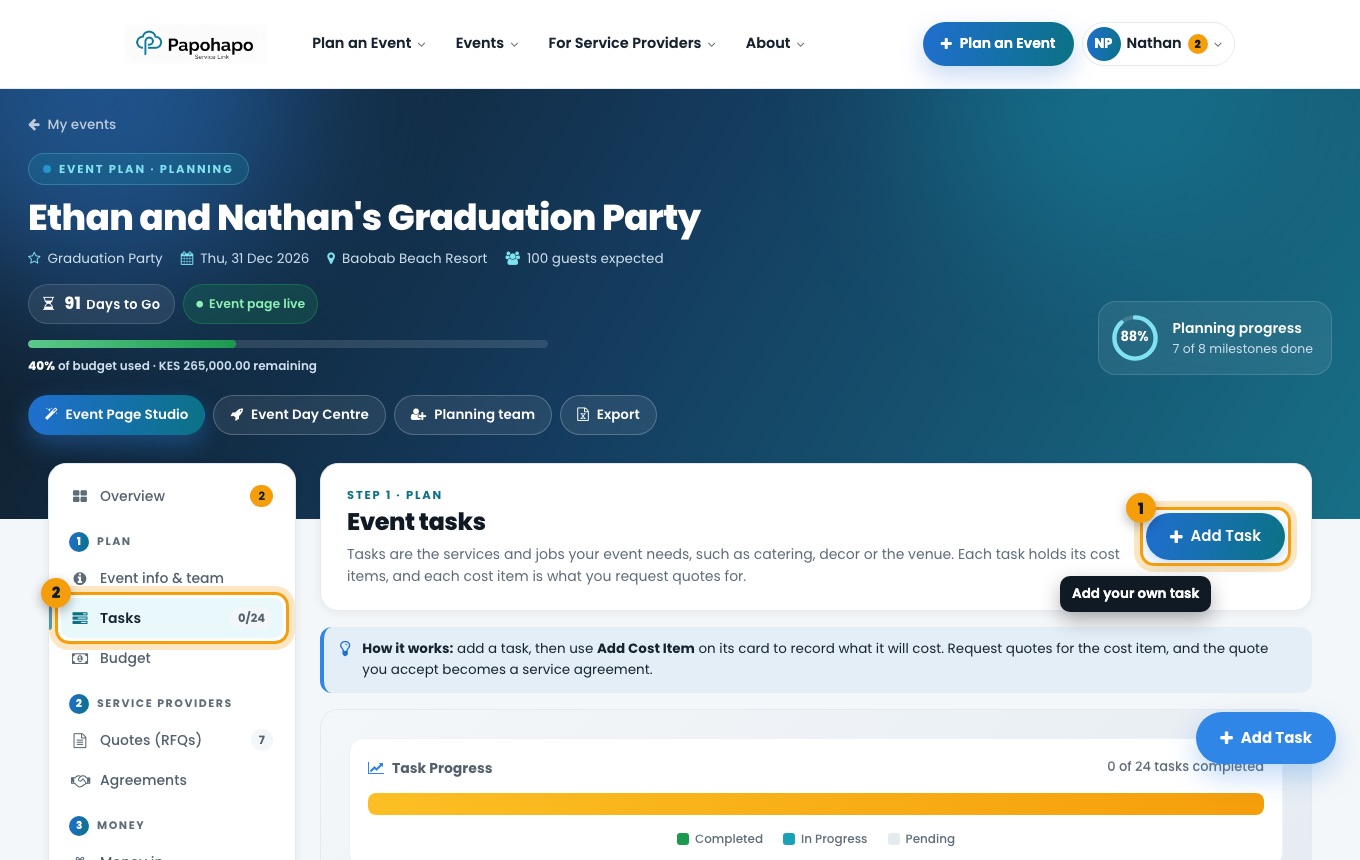Click the info icon beside Event info & team

click(80, 578)
